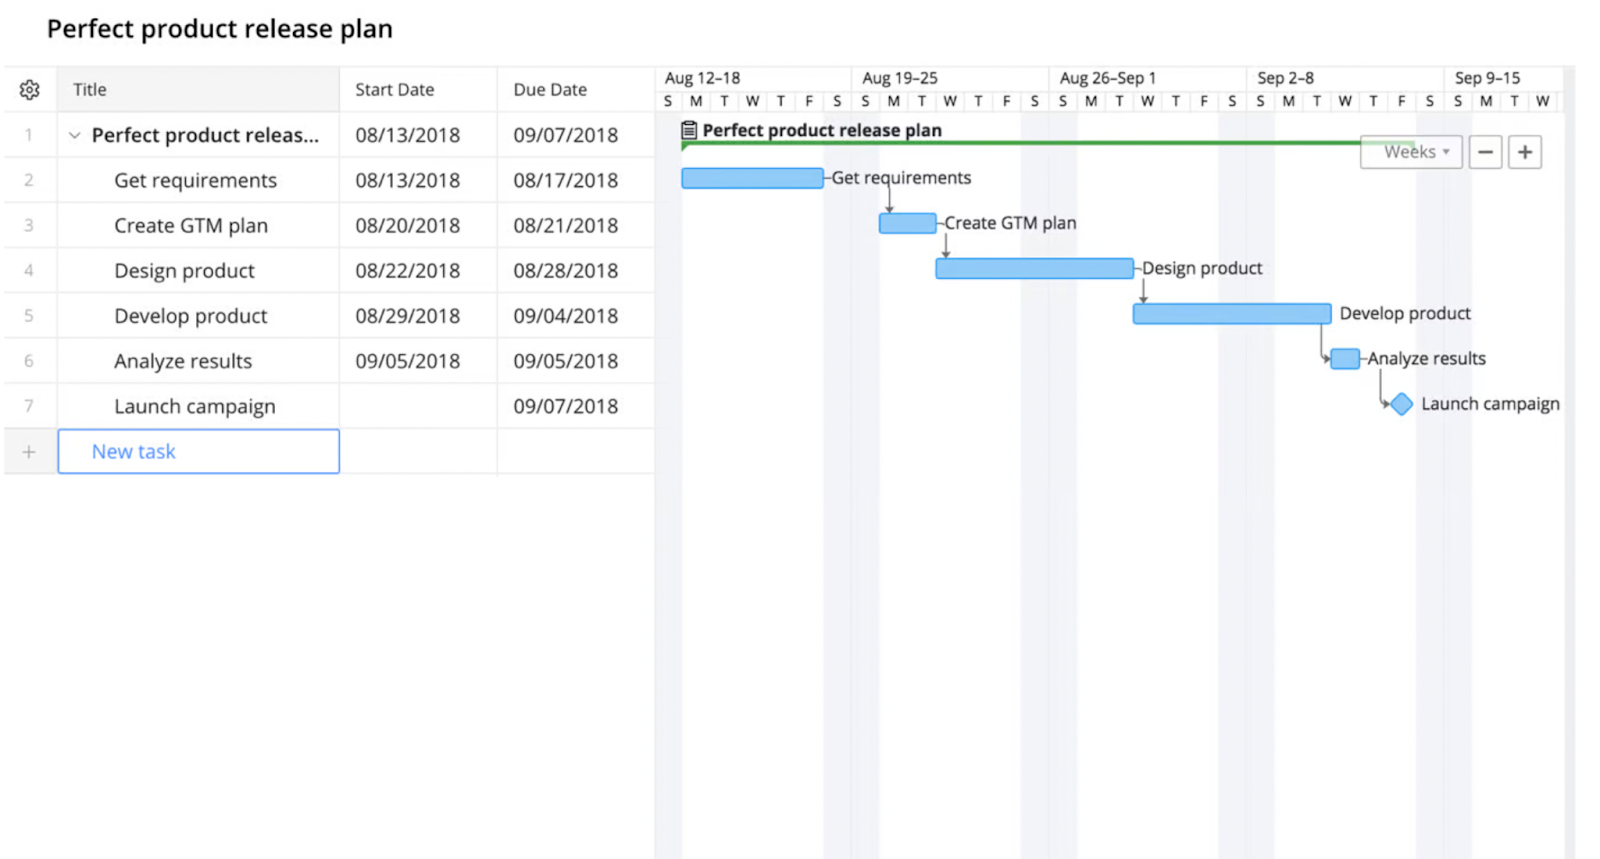Open the Weeks timescale dropdown
This screenshot has height=859, width=1600.
point(1411,152)
